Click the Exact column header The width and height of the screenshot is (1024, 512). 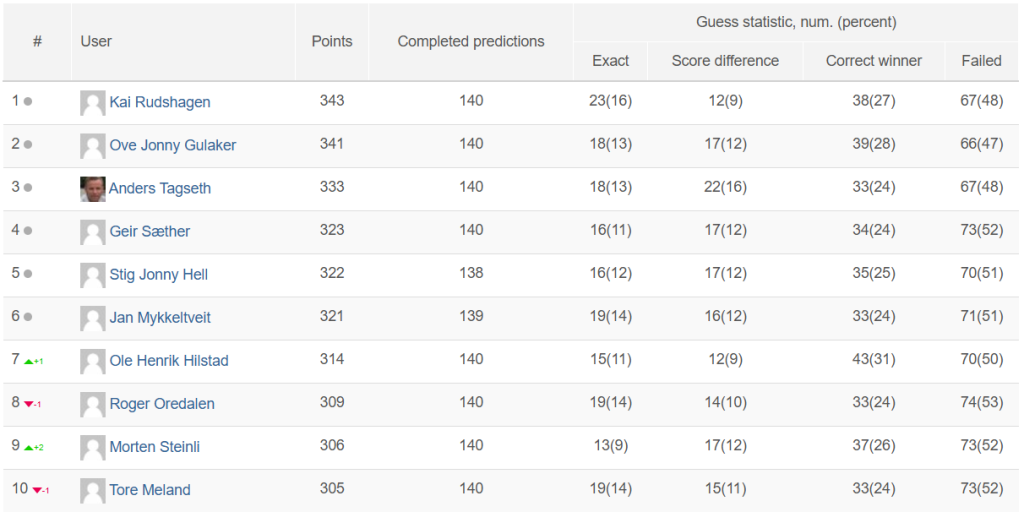point(611,61)
